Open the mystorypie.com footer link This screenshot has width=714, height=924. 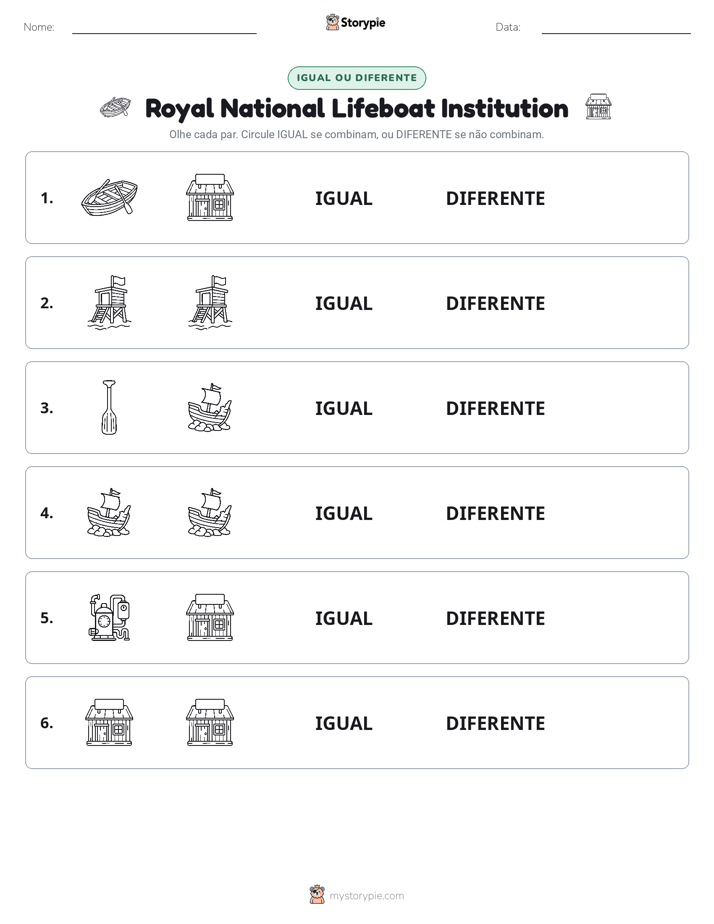click(x=357, y=895)
